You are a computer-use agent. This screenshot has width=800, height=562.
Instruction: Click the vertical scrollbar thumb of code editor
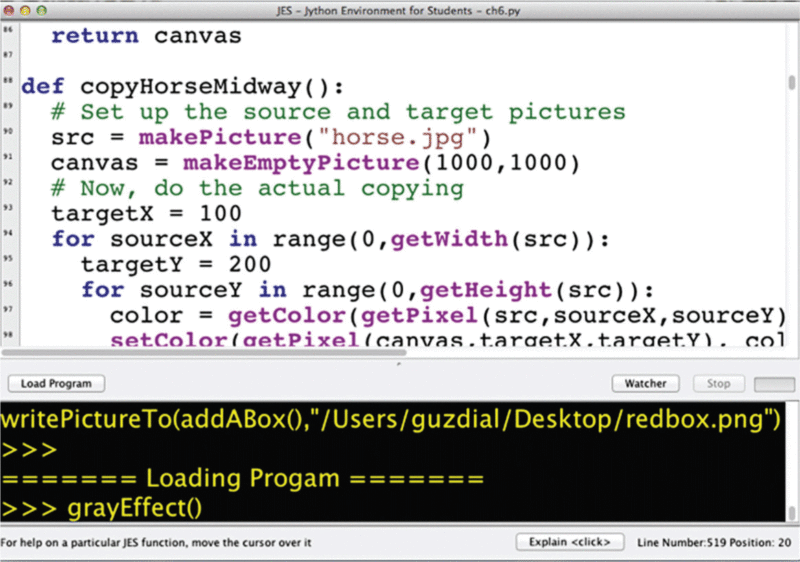click(791, 83)
